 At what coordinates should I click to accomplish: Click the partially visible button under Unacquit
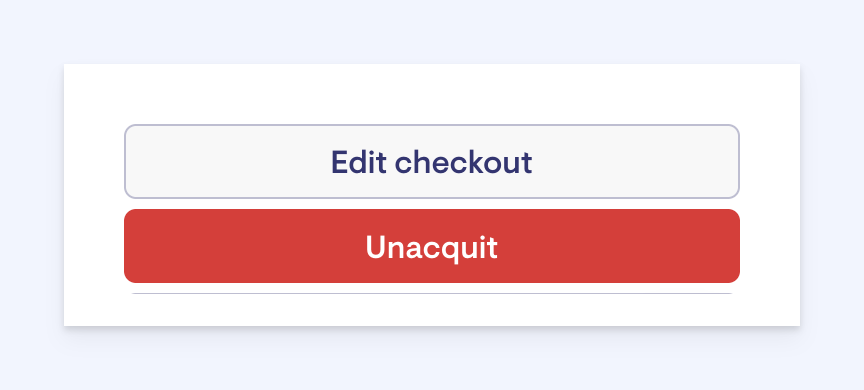[x=431, y=294]
